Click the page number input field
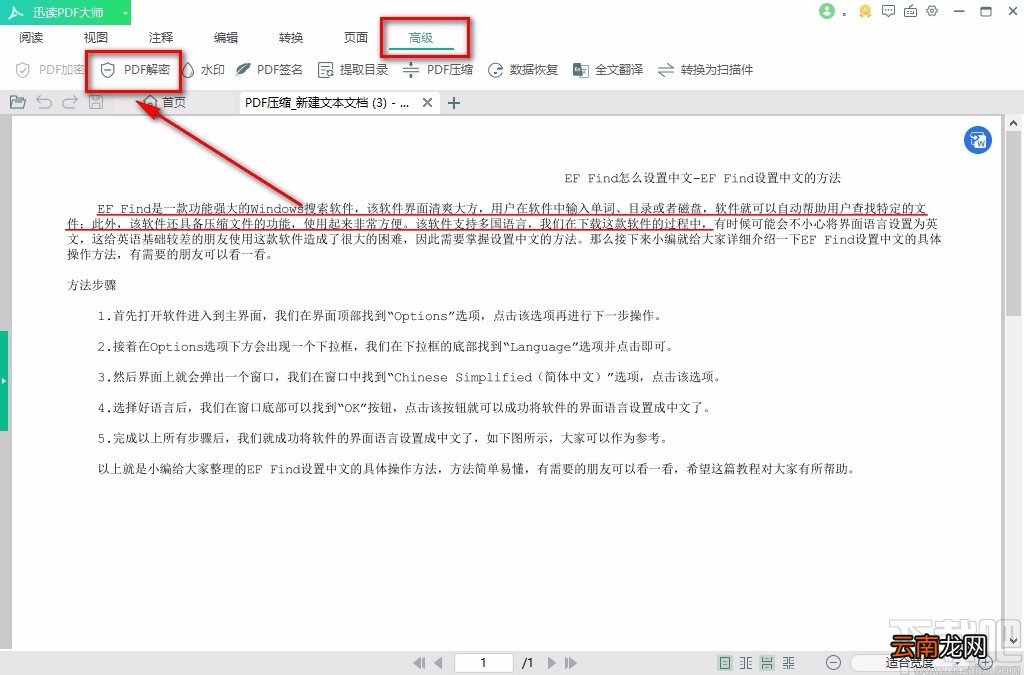The image size is (1024, 675). tap(483, 663)
